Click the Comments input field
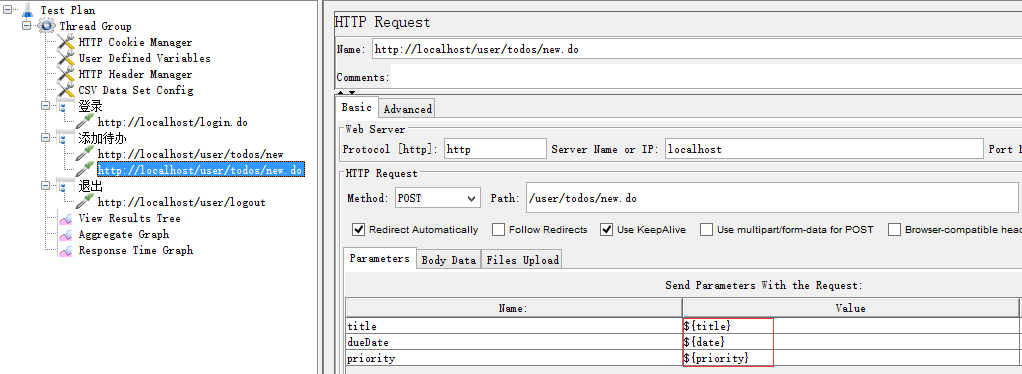1022x374 pixels. point(706,76)
